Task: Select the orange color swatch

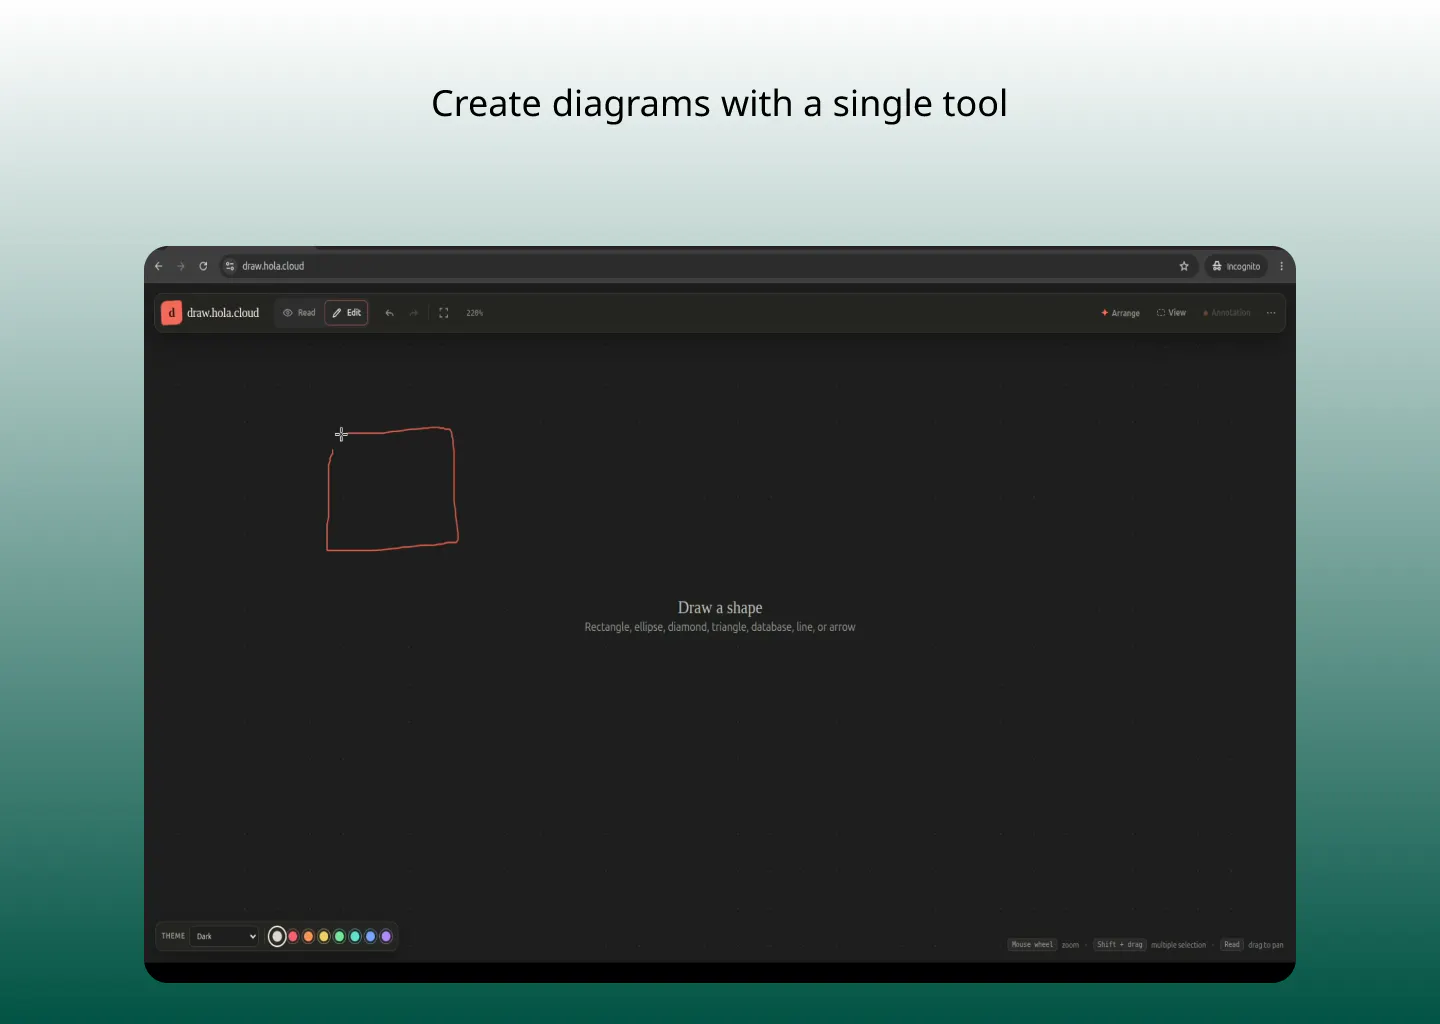Action: pyautogui.click(x=308, y=936)
